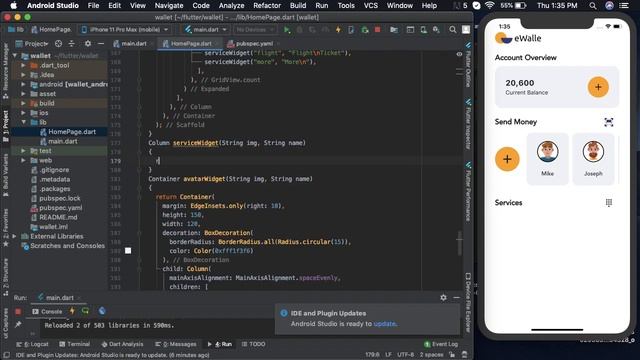Expand the .dart_tool folder

point(23,65)
